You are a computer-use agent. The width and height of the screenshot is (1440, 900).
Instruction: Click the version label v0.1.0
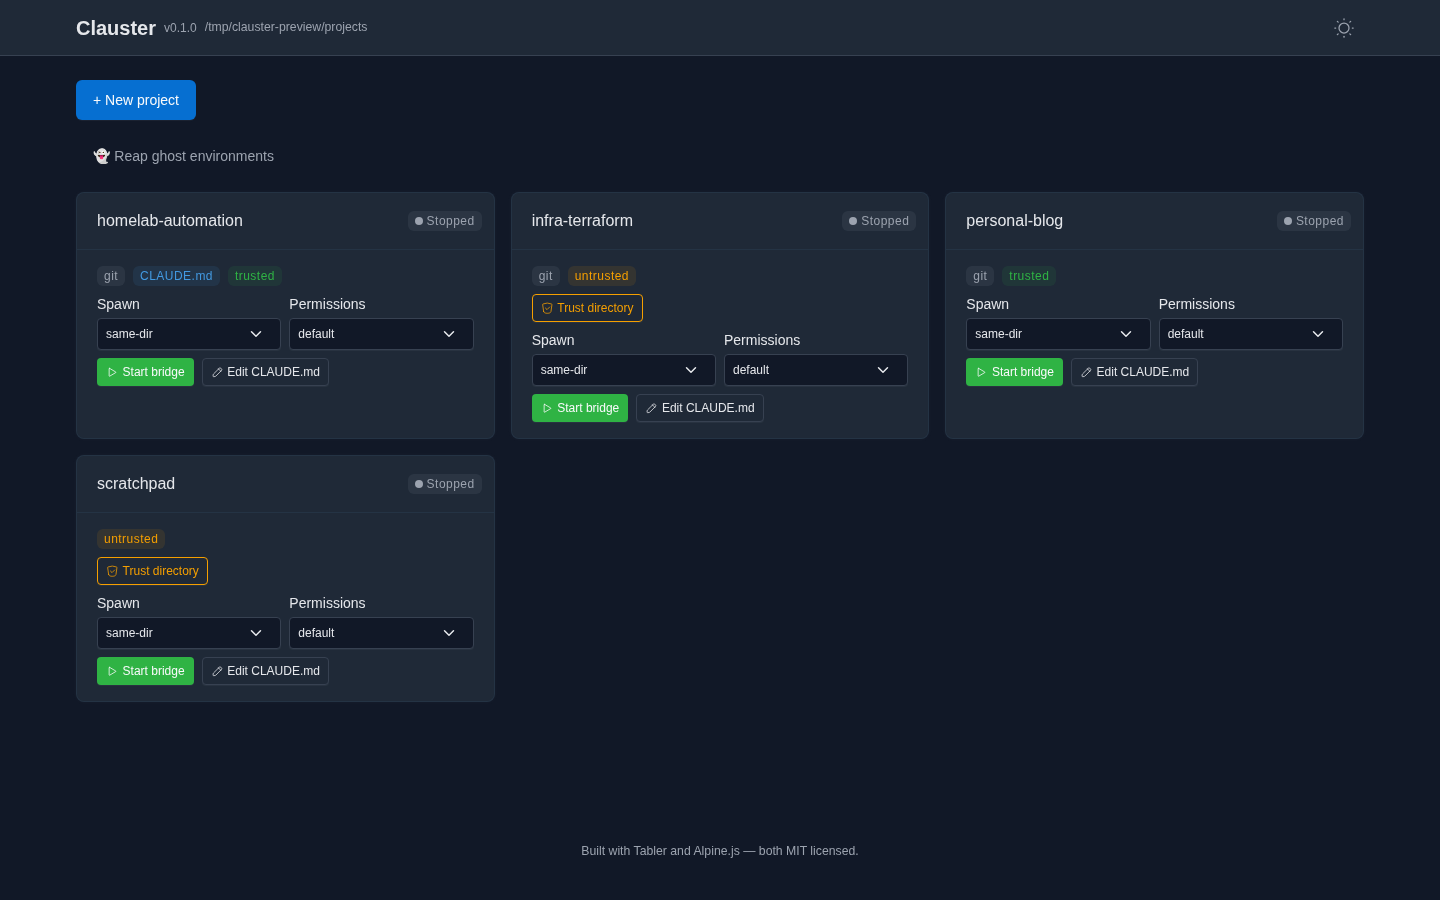click(180, 28)
